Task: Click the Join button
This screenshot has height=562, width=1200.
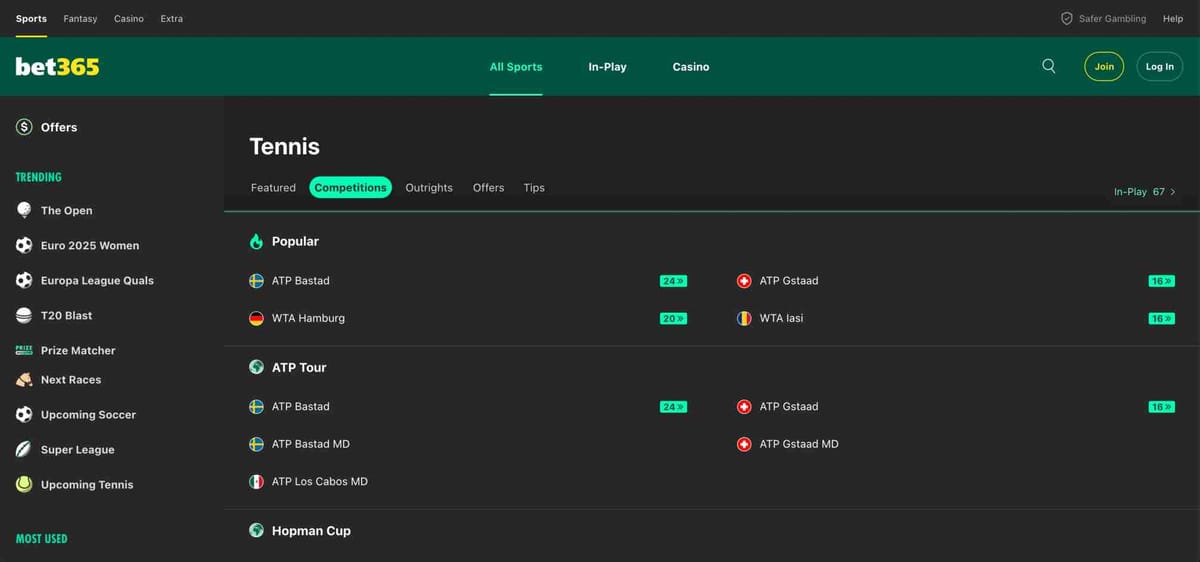Action: tap(1104, 66)
